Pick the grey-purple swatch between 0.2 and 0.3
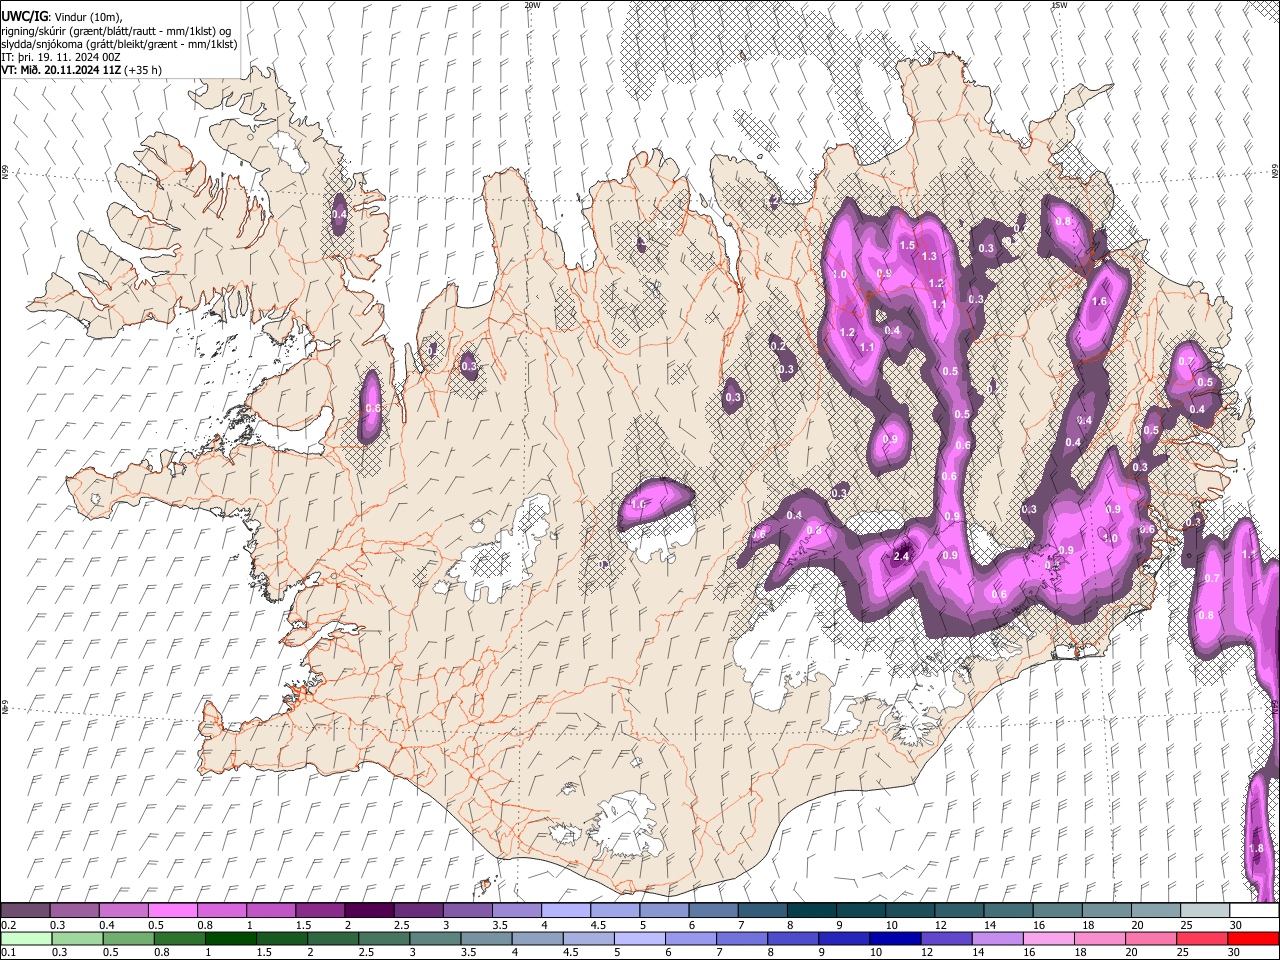Screen dimensions: 1280x960 click(25, 911)
